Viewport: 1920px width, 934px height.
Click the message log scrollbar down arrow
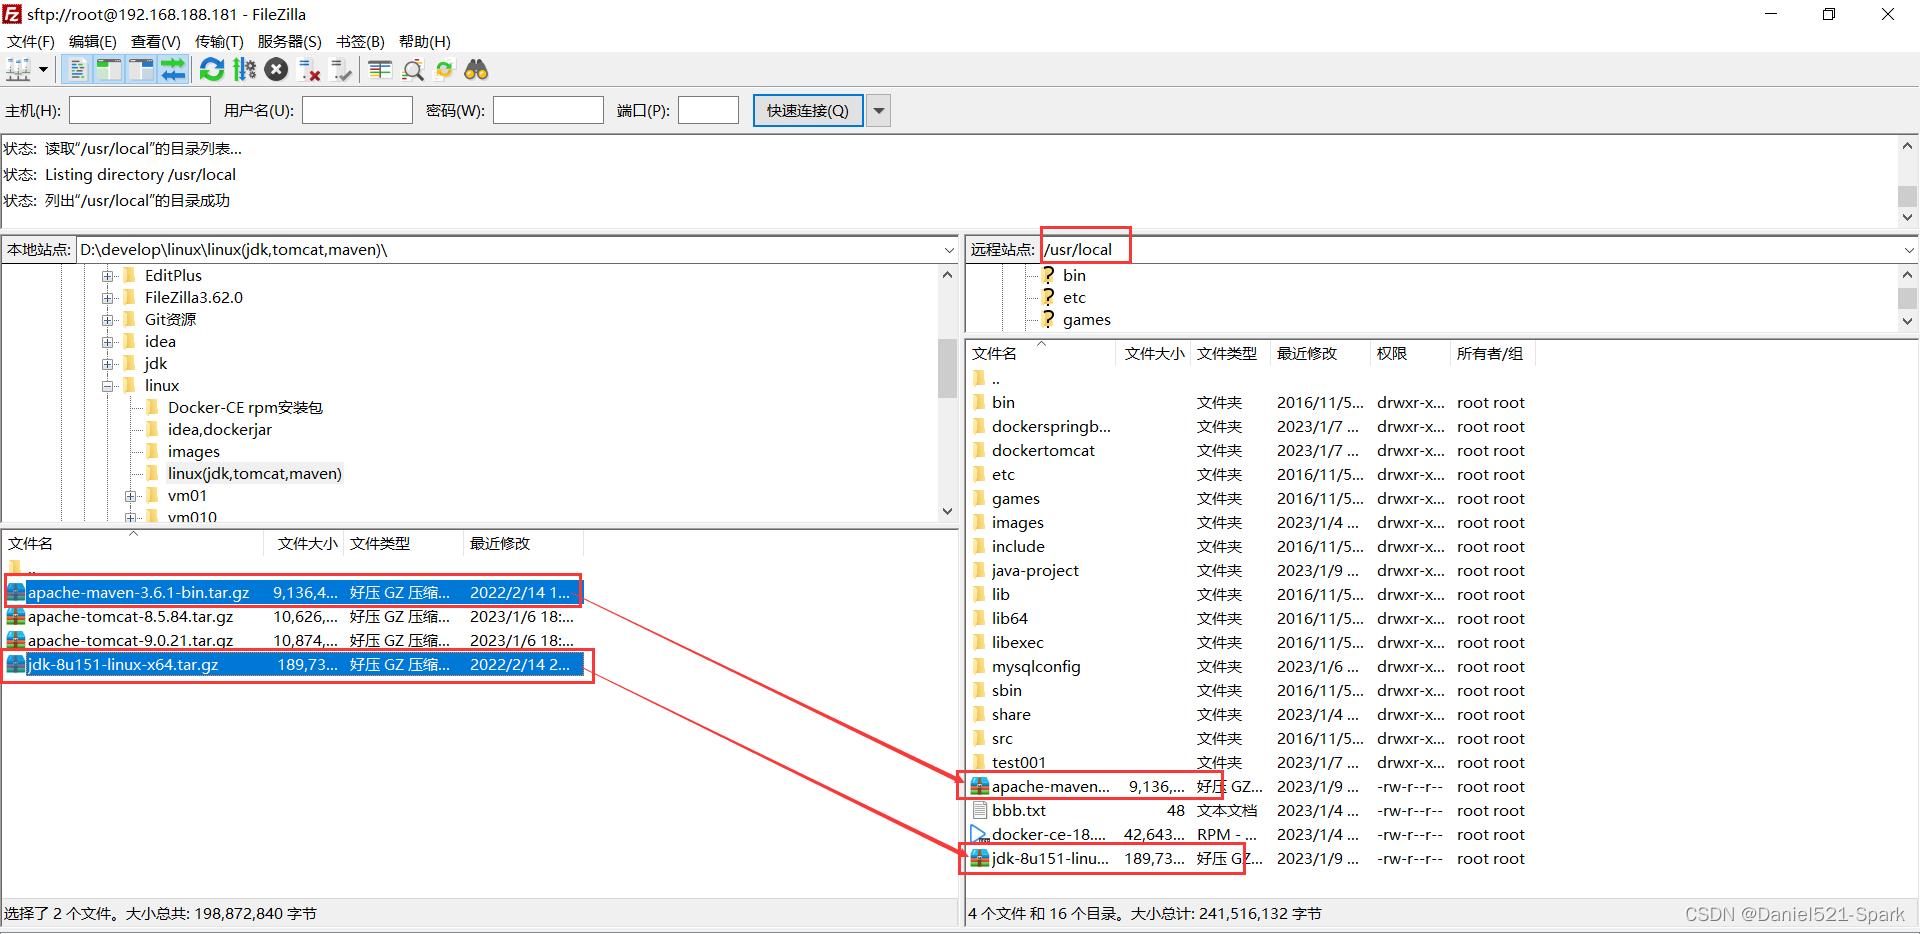1908,217
